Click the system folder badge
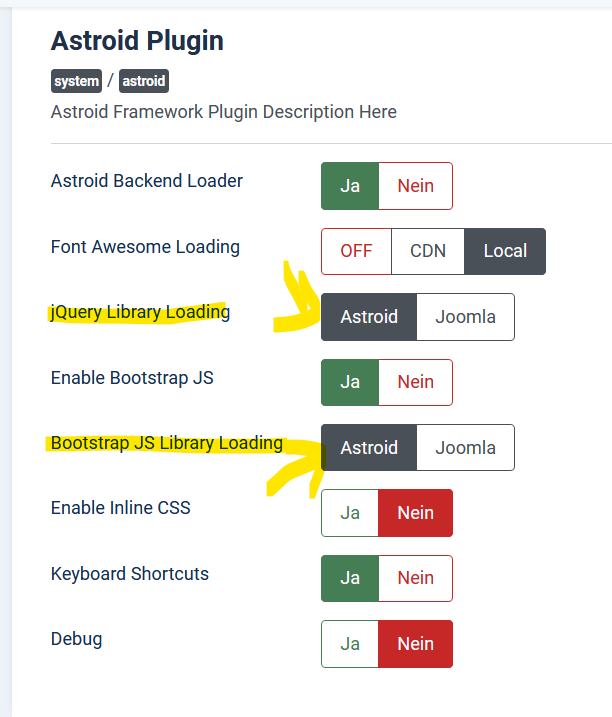Image resolution: width=612 pixels, height=717 pixels. pyautogui.click(x=76, y=81)
